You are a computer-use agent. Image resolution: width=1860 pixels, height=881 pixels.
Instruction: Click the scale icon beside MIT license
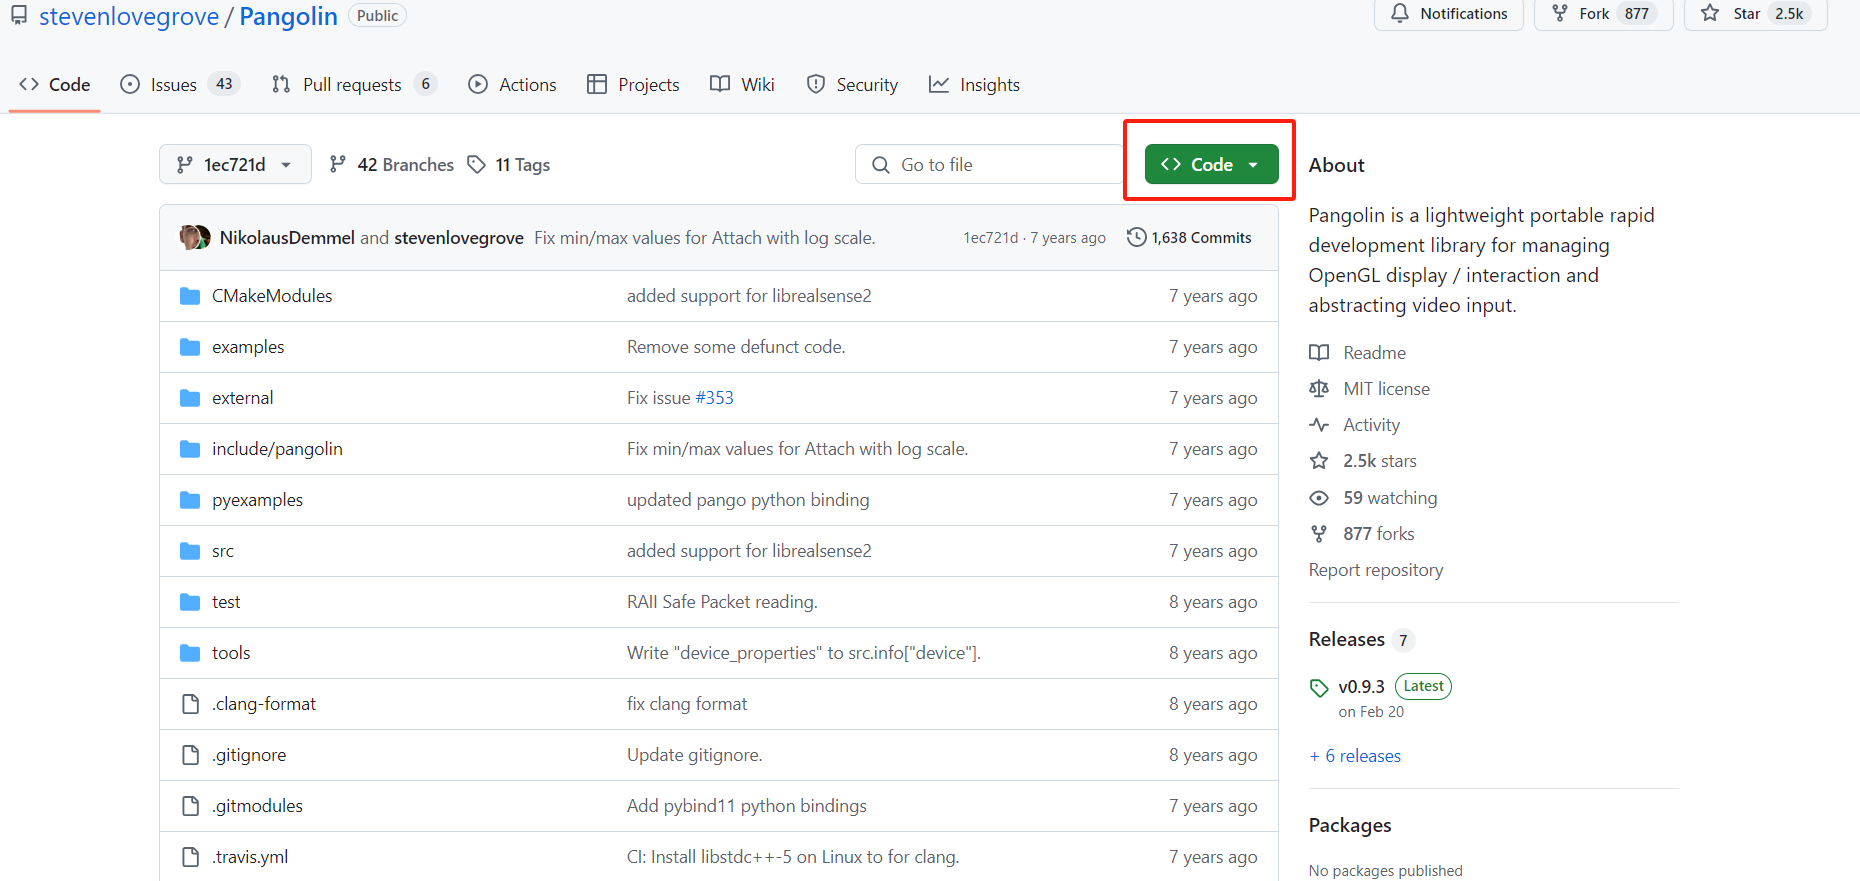(1319, 388)
